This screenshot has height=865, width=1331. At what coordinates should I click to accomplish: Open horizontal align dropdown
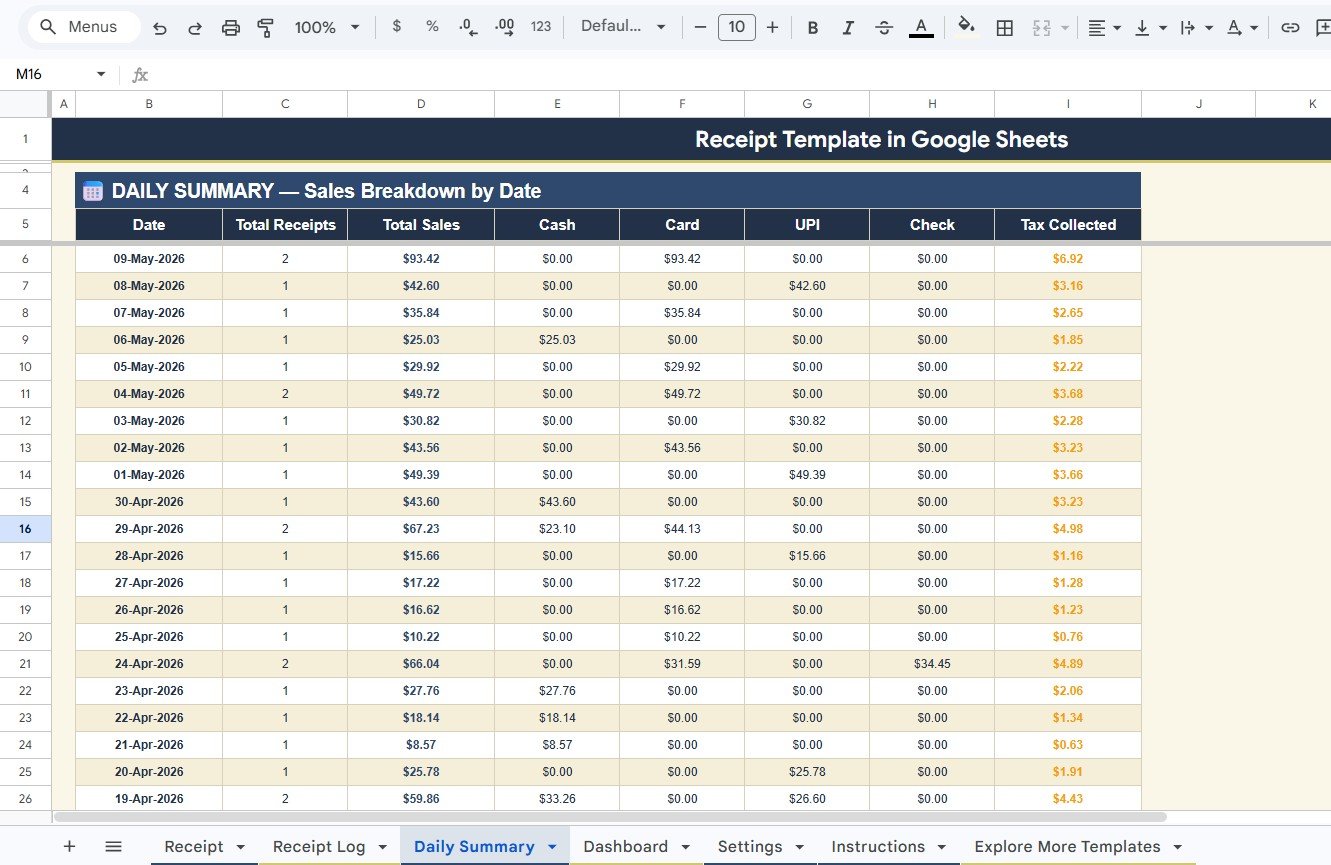[x=1104, y=28]
